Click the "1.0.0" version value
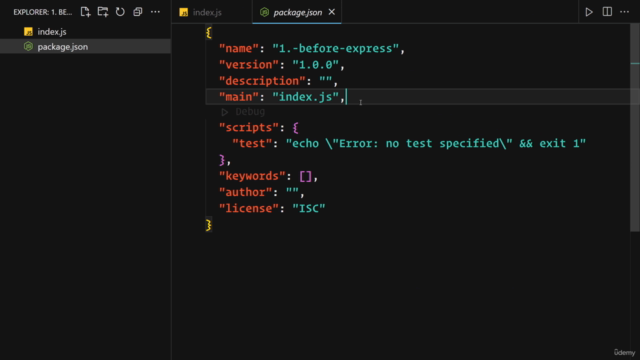This screenshot has width=640, height=360. [316, 64]
